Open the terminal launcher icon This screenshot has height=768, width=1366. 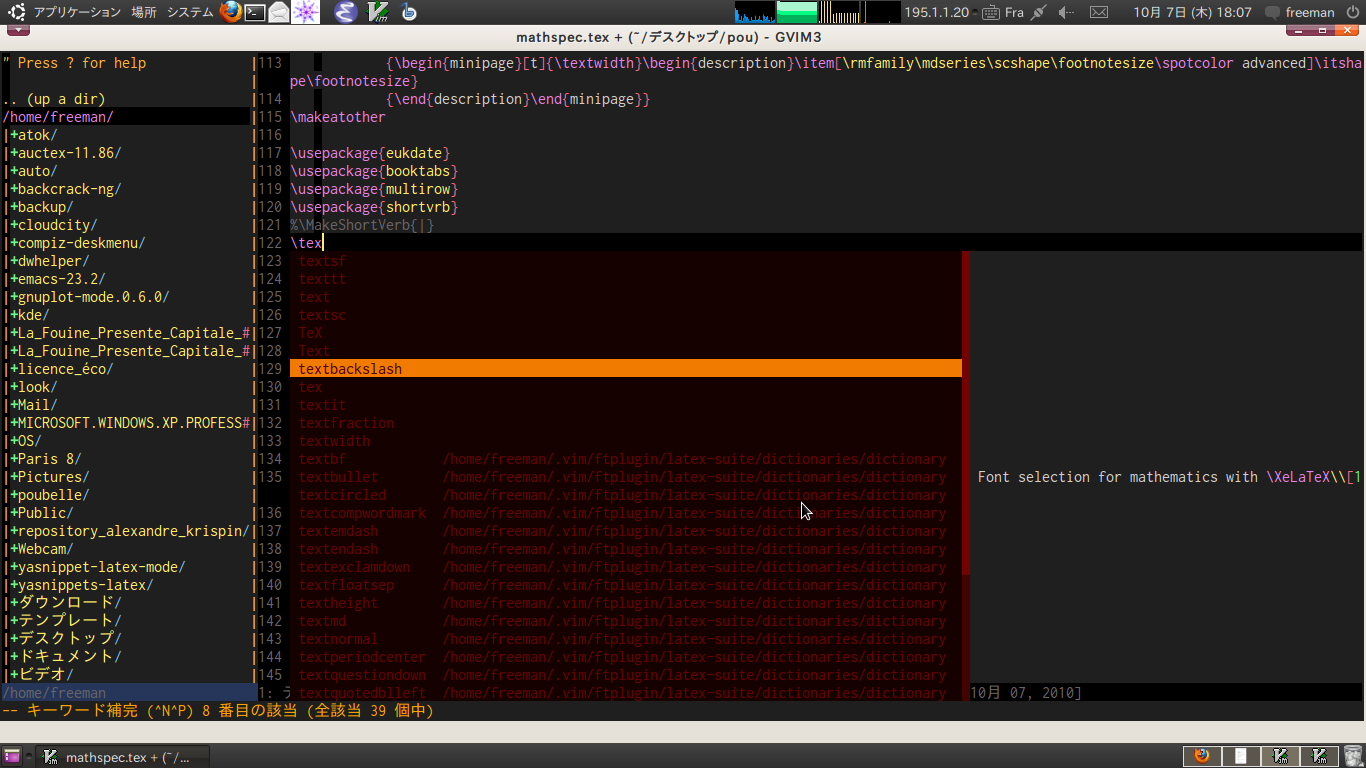[255, 12]
